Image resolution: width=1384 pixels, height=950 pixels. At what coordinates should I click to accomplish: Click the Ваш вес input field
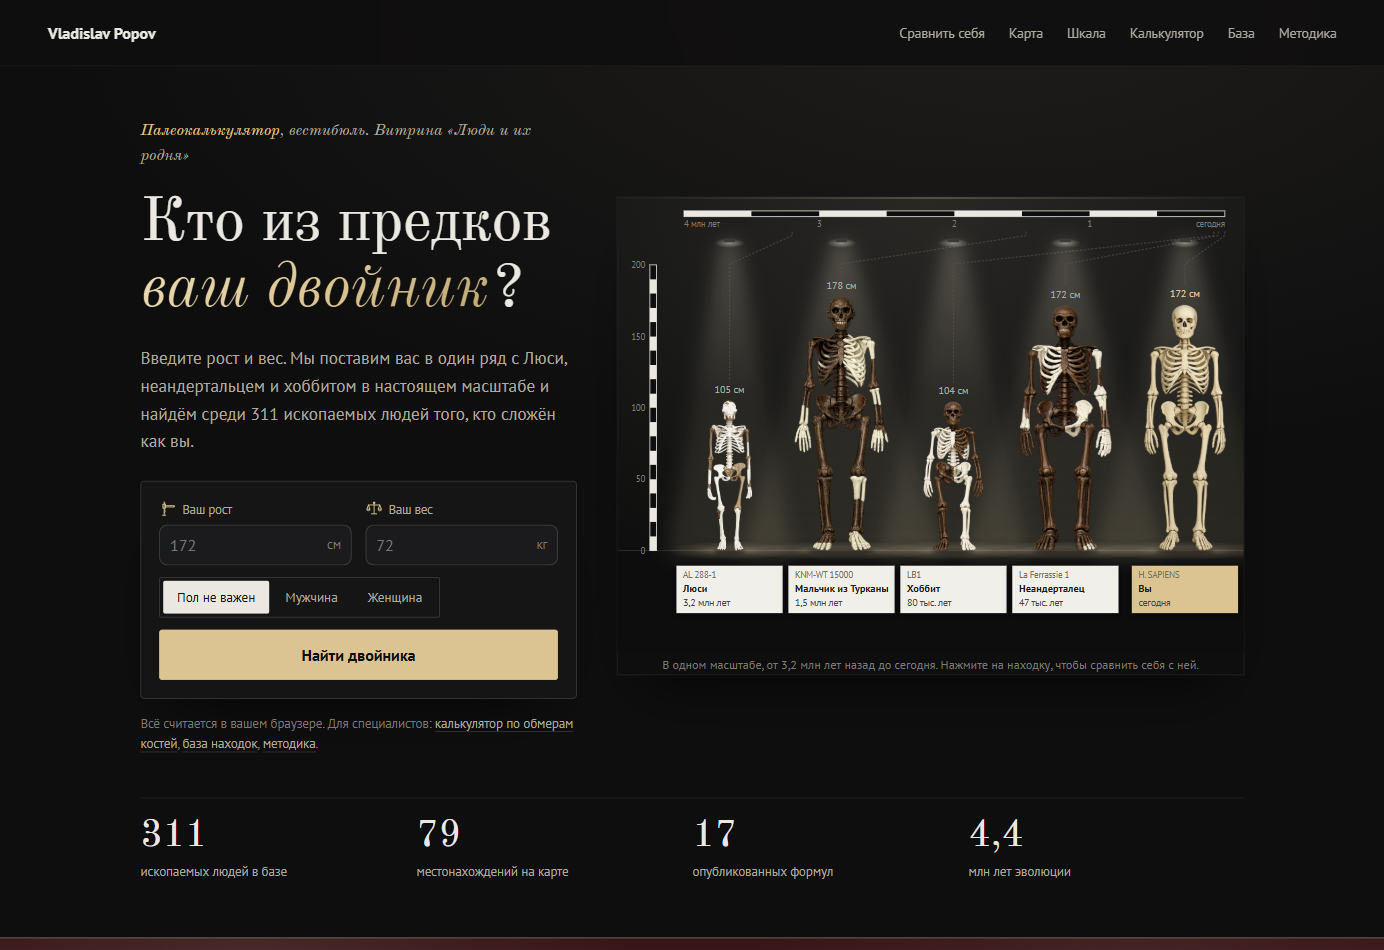pyautogui.click(x=461, y=545)
